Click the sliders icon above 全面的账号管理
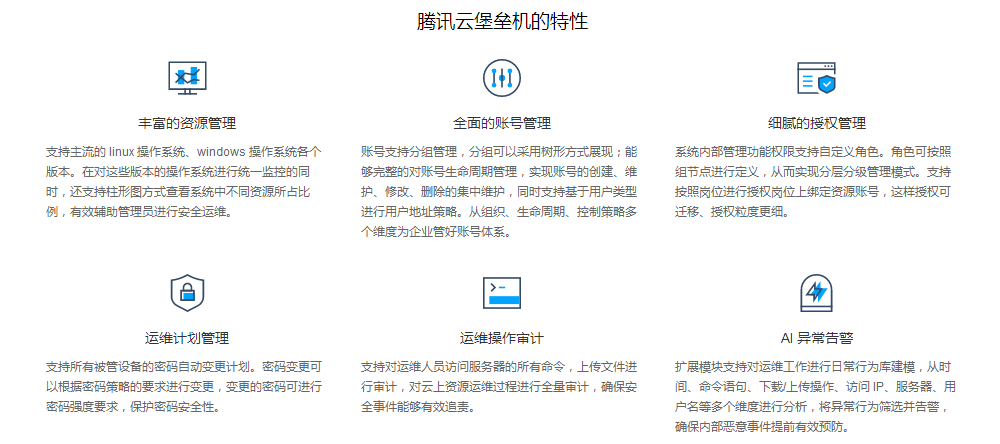1000x444 pixels. (502, 78)
